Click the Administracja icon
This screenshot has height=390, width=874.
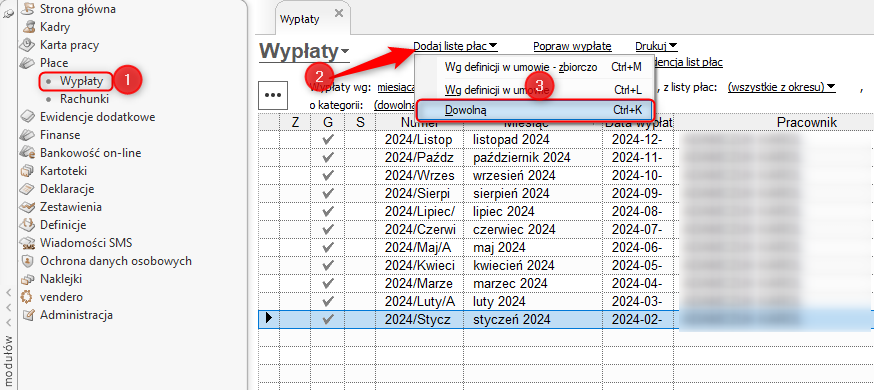(x=27, y=315)
